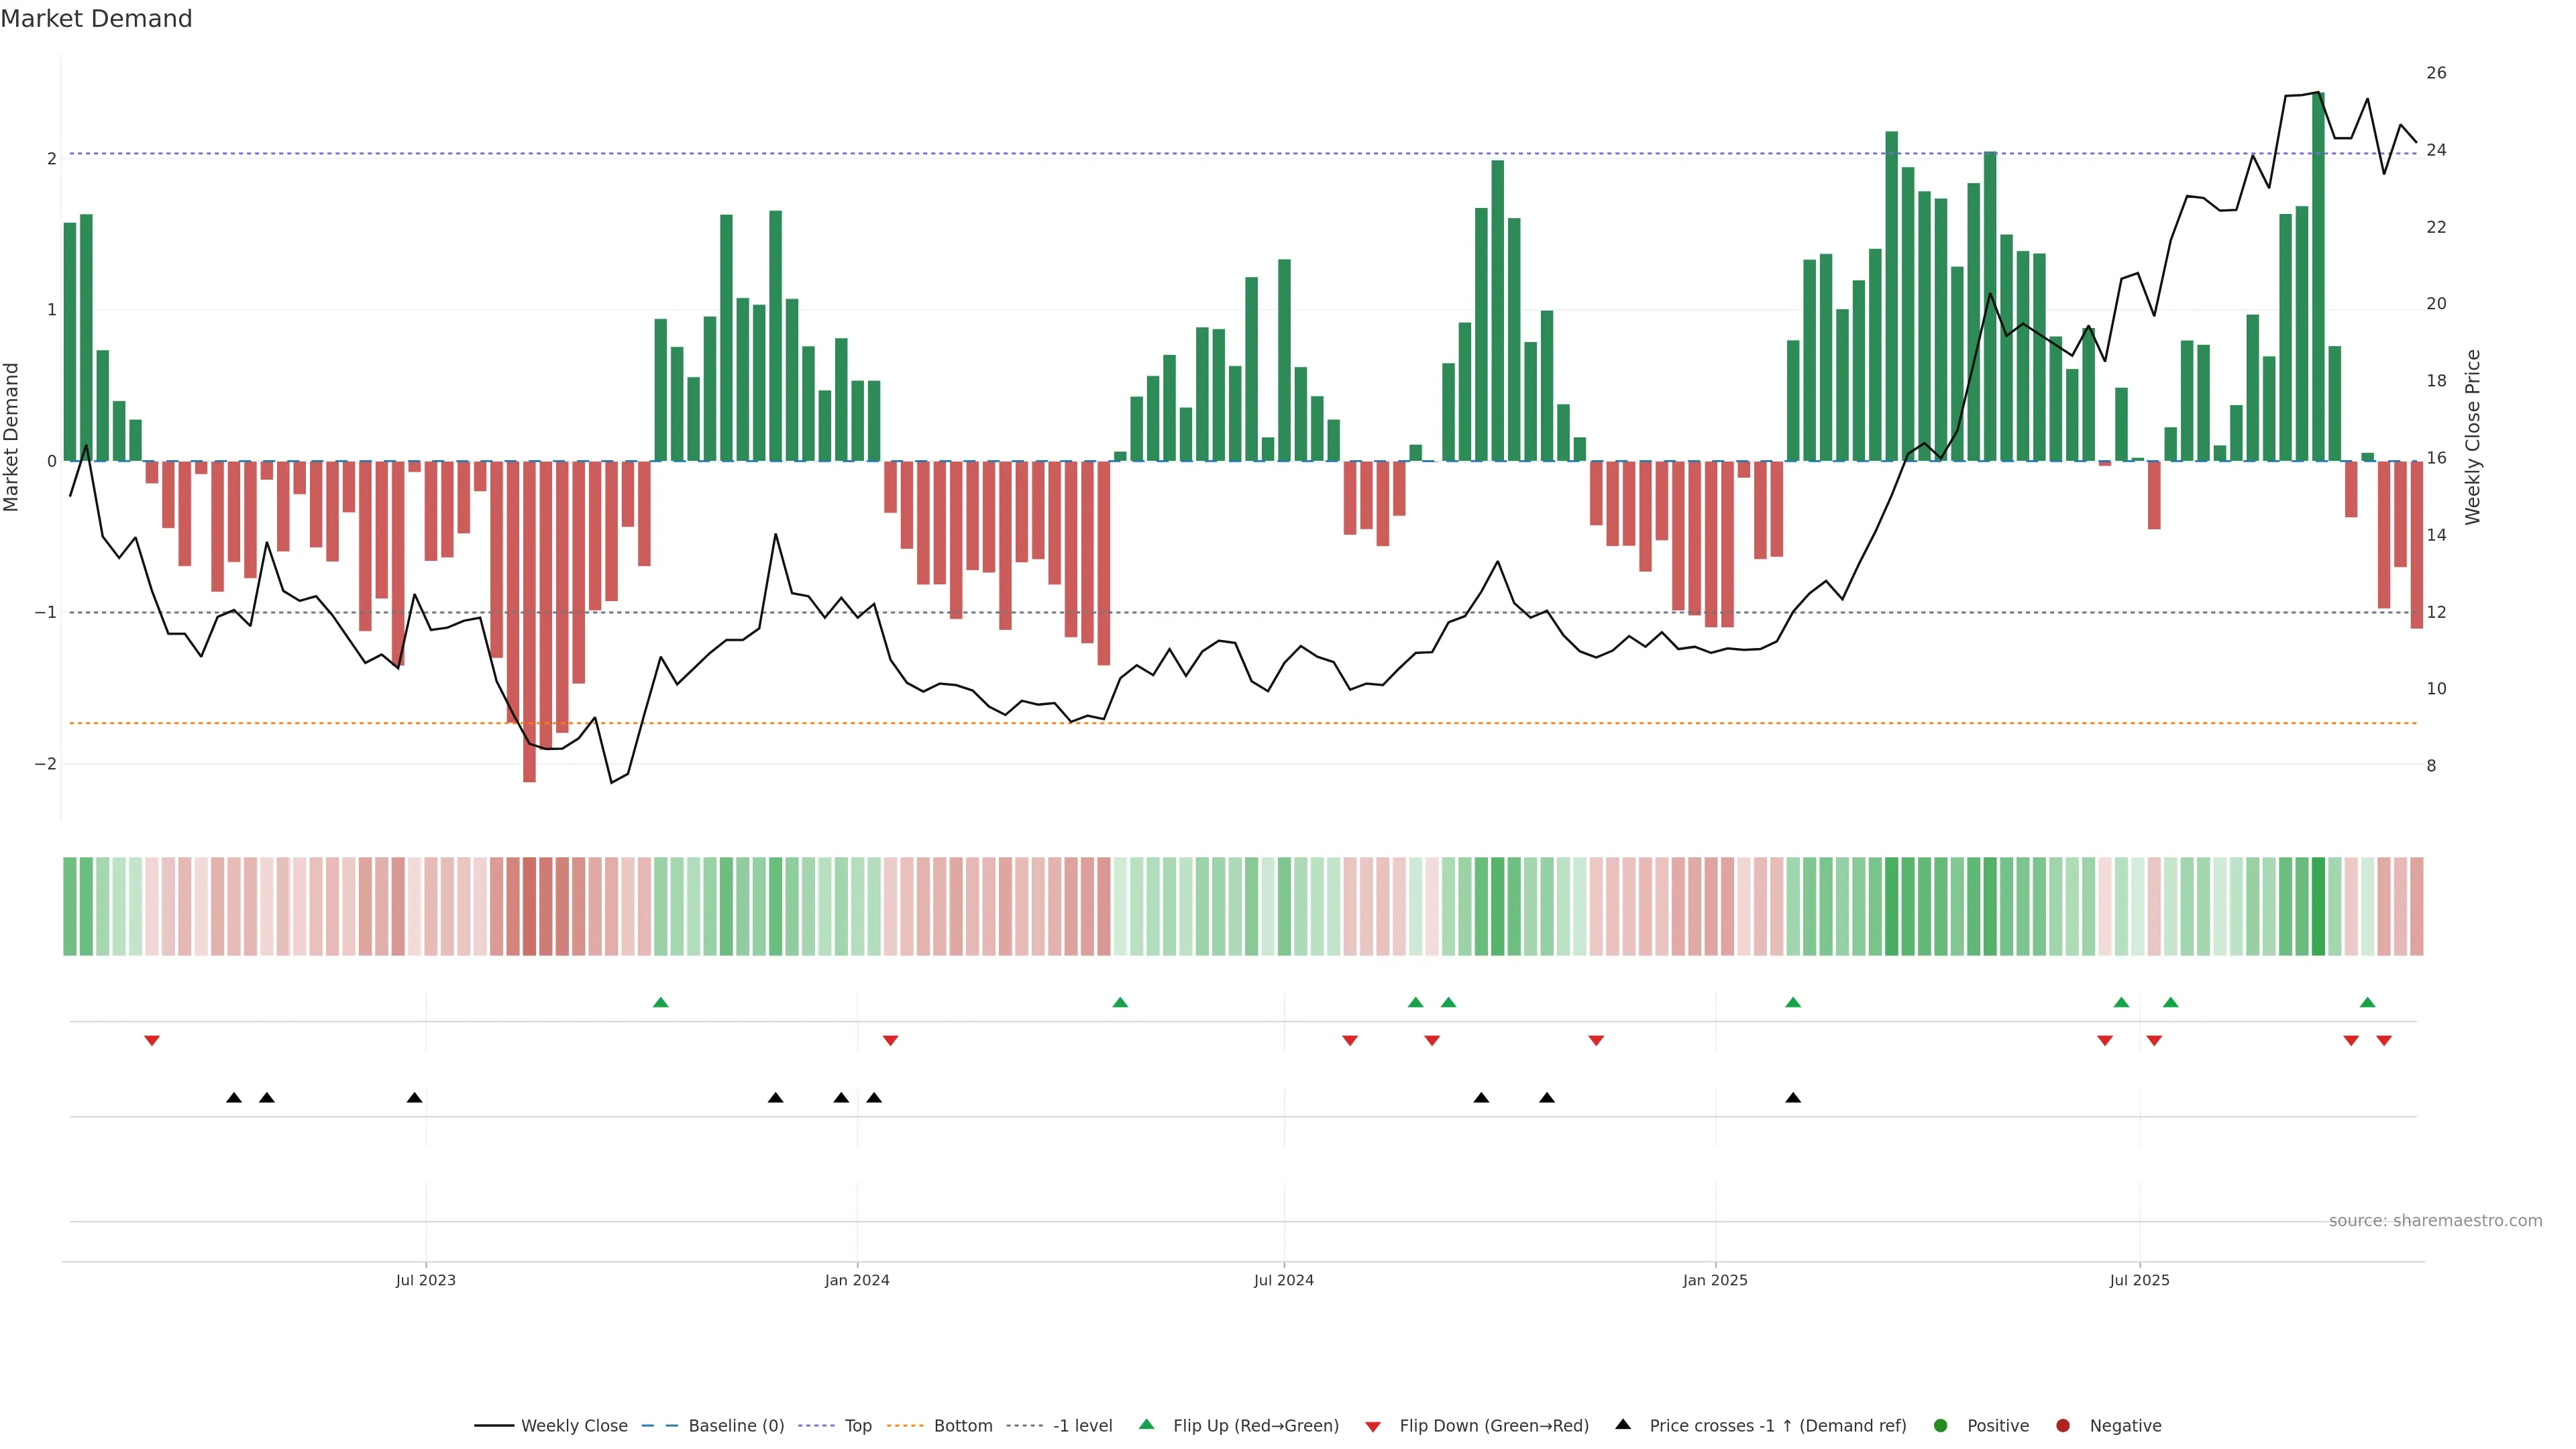
Task: Click the black Price crosses -1 legend triangle
Action: tap(1623, 1424)
